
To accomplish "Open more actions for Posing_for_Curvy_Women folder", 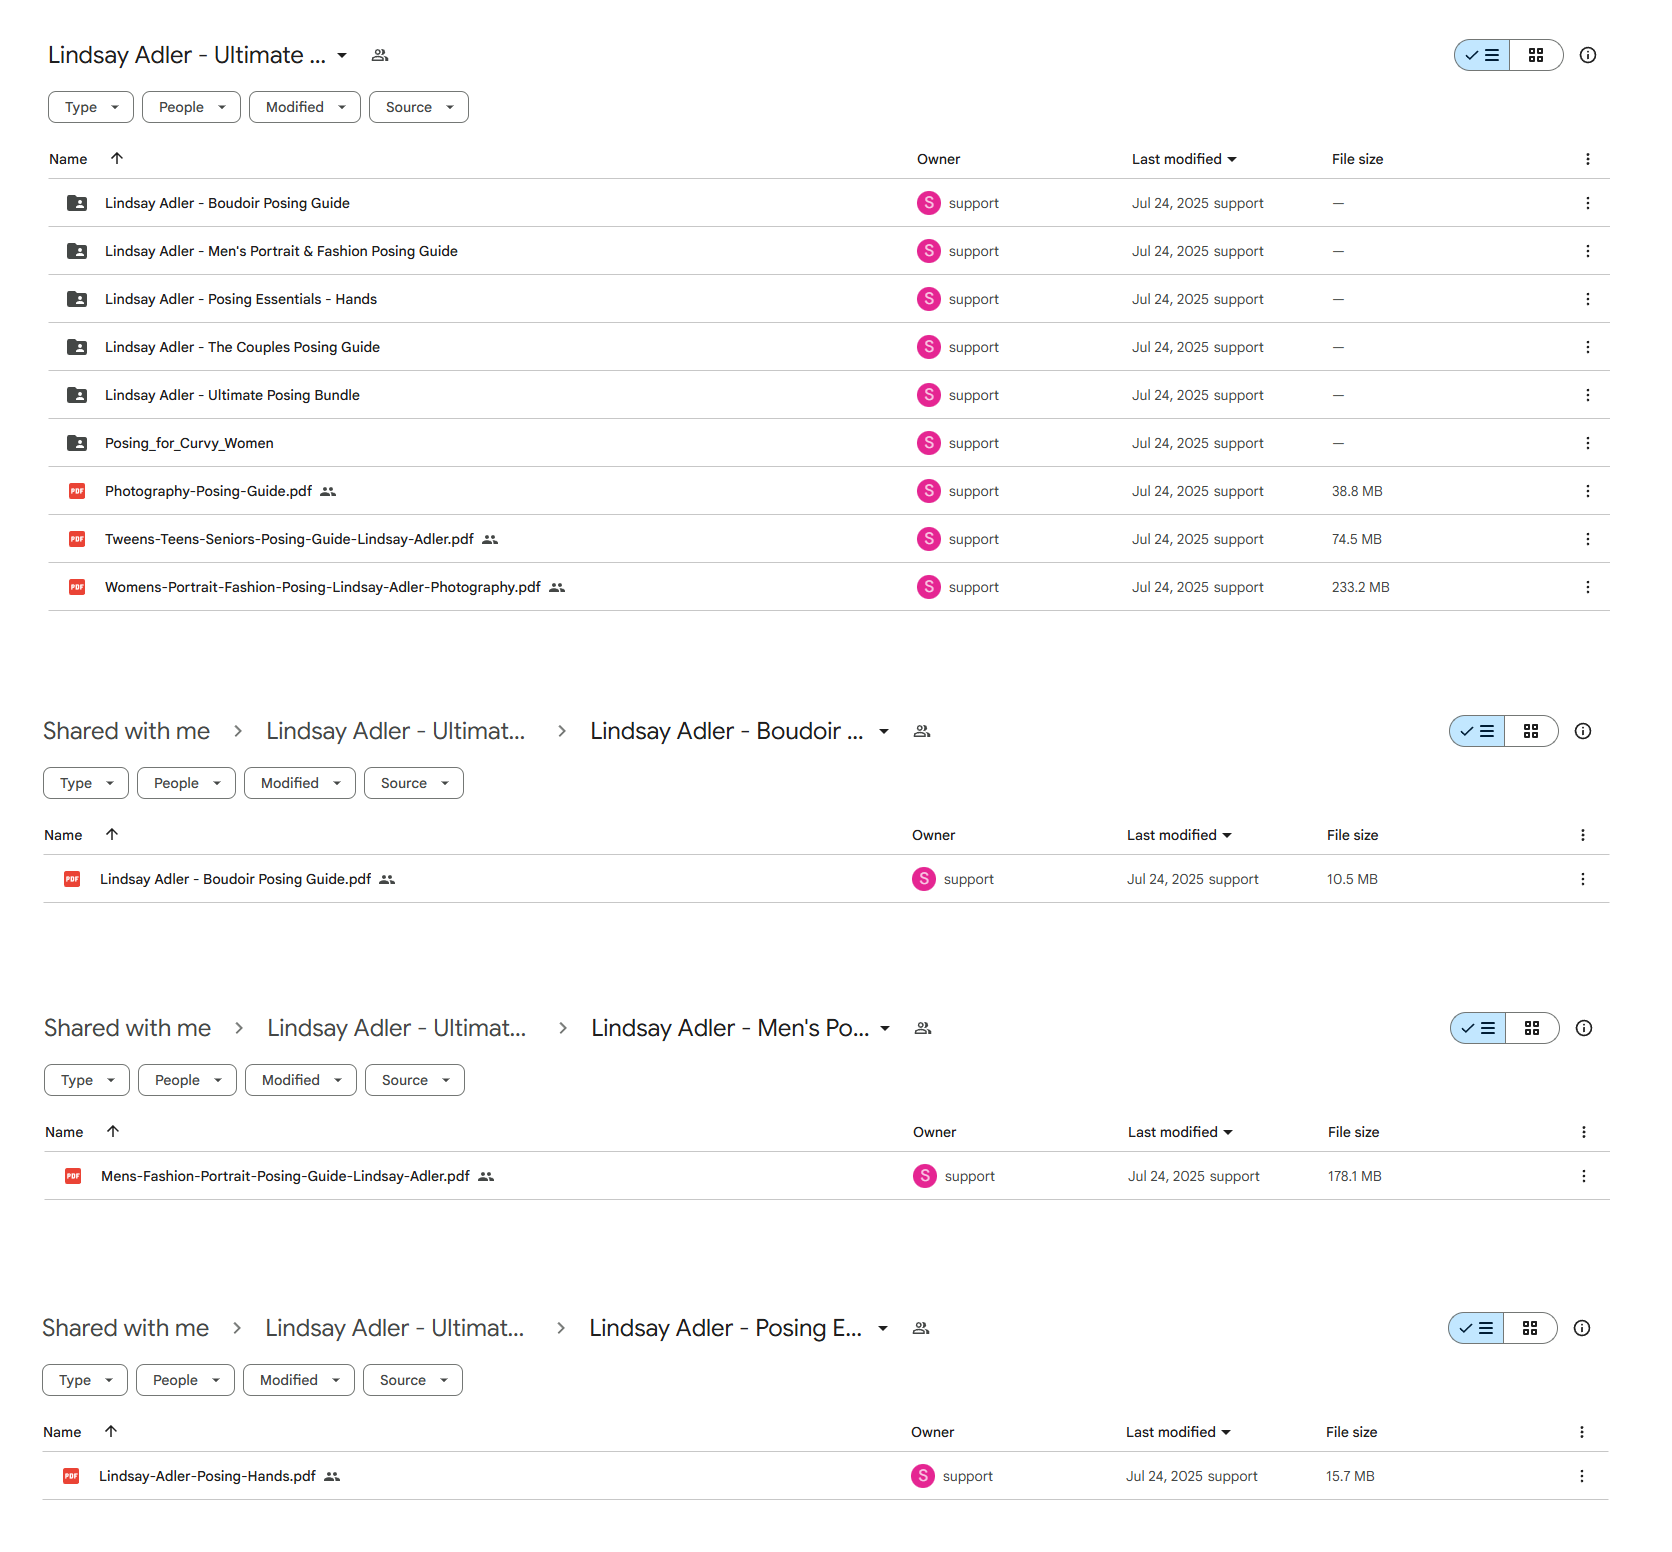I will pos(1587,443).
